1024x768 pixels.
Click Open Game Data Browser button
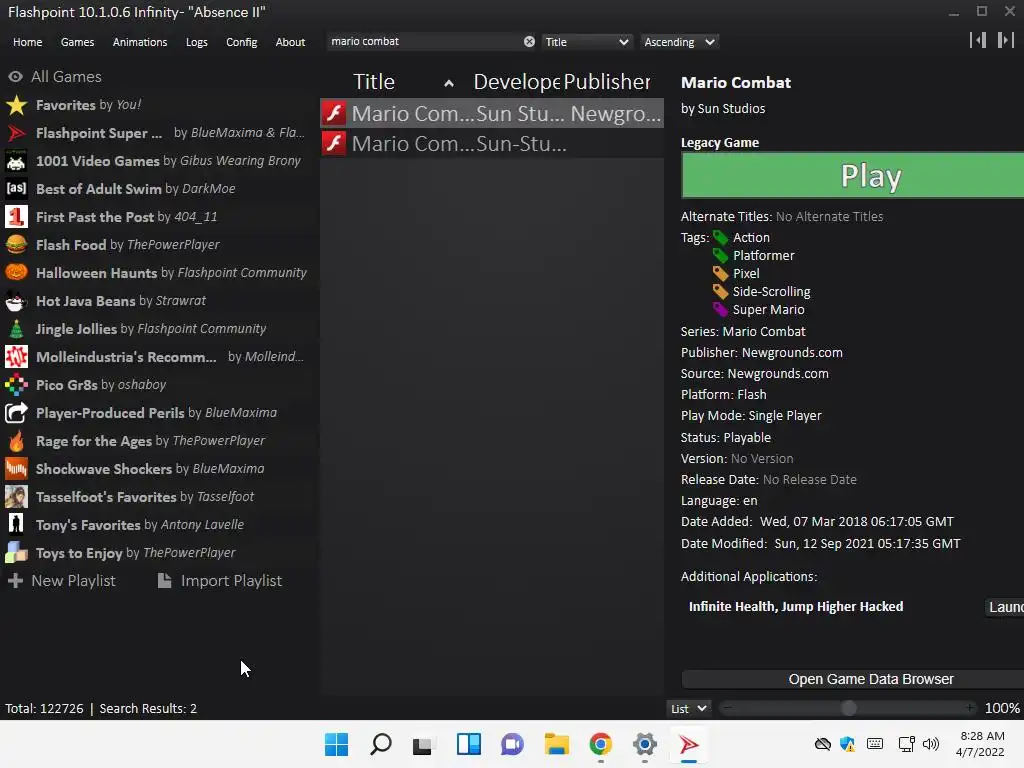point(852,679)
